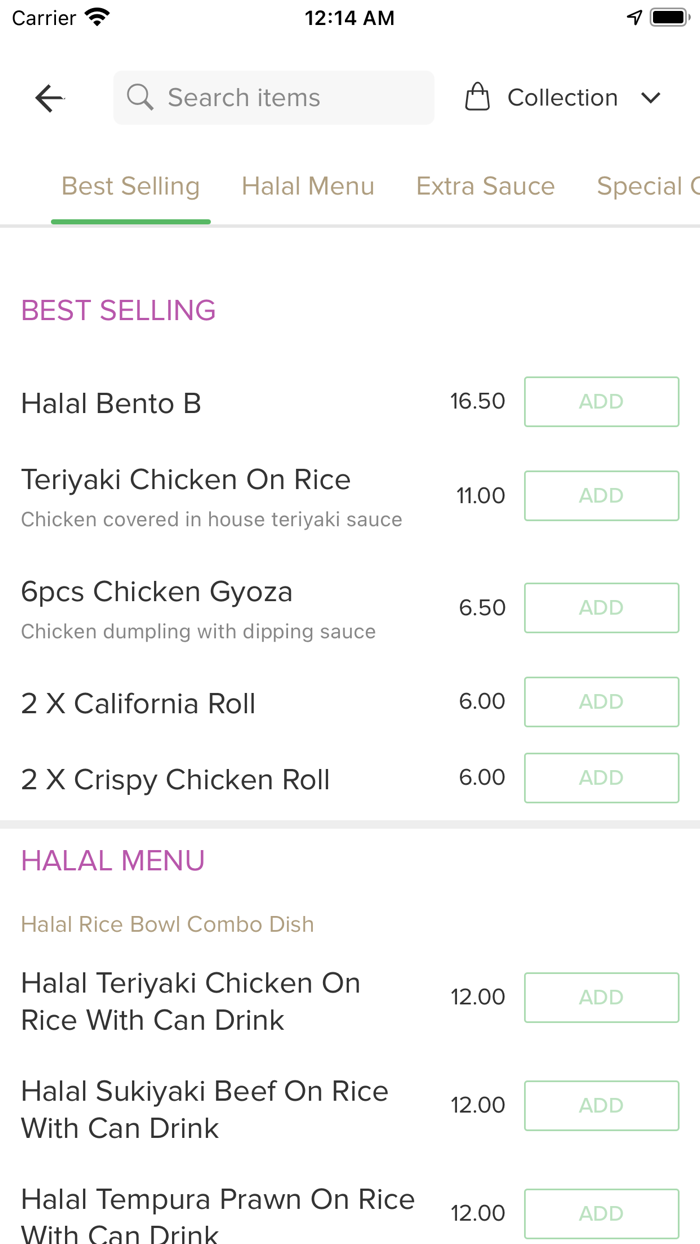Add 2 X California Roll to cart
This screenshot has width=700, height=1244.
coord(601,701)
